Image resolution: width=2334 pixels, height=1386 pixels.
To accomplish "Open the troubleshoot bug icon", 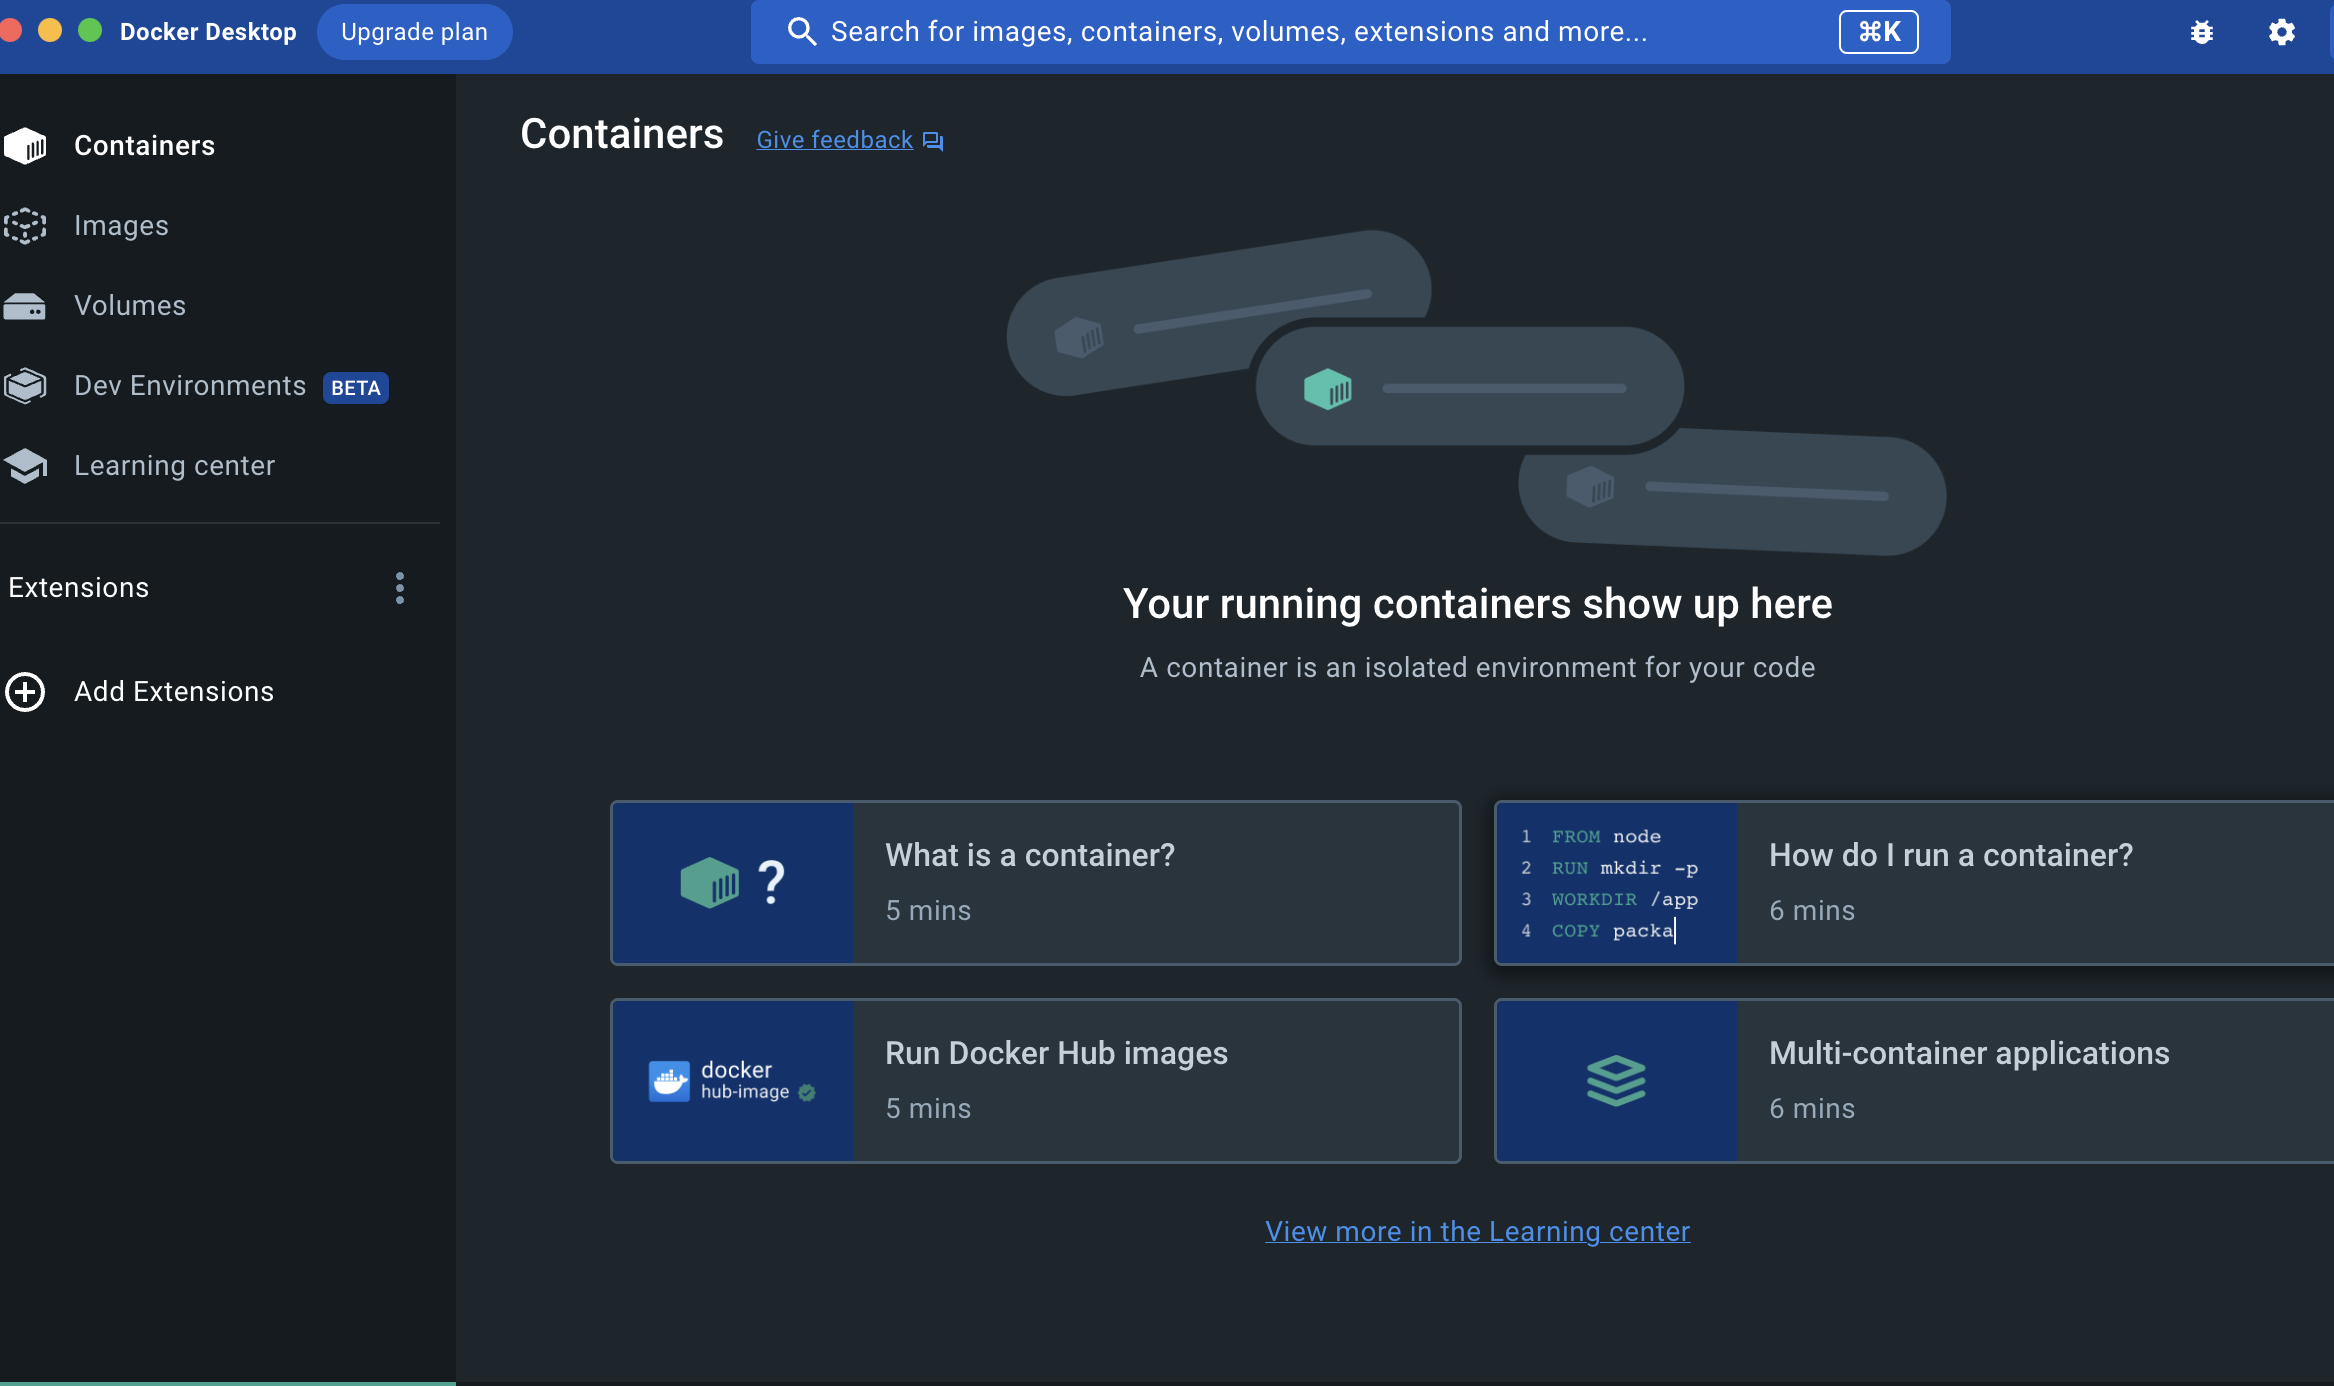I will [2202, 32].
